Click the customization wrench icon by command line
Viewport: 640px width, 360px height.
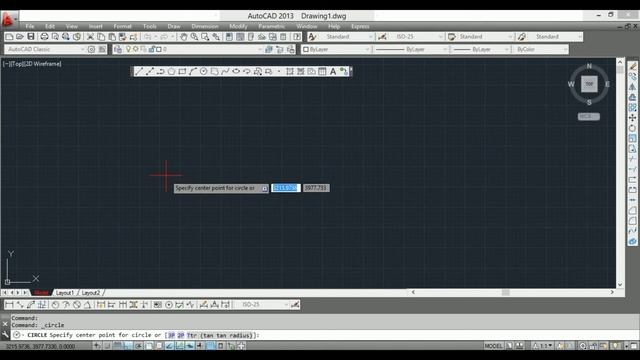tap(5, 335)
